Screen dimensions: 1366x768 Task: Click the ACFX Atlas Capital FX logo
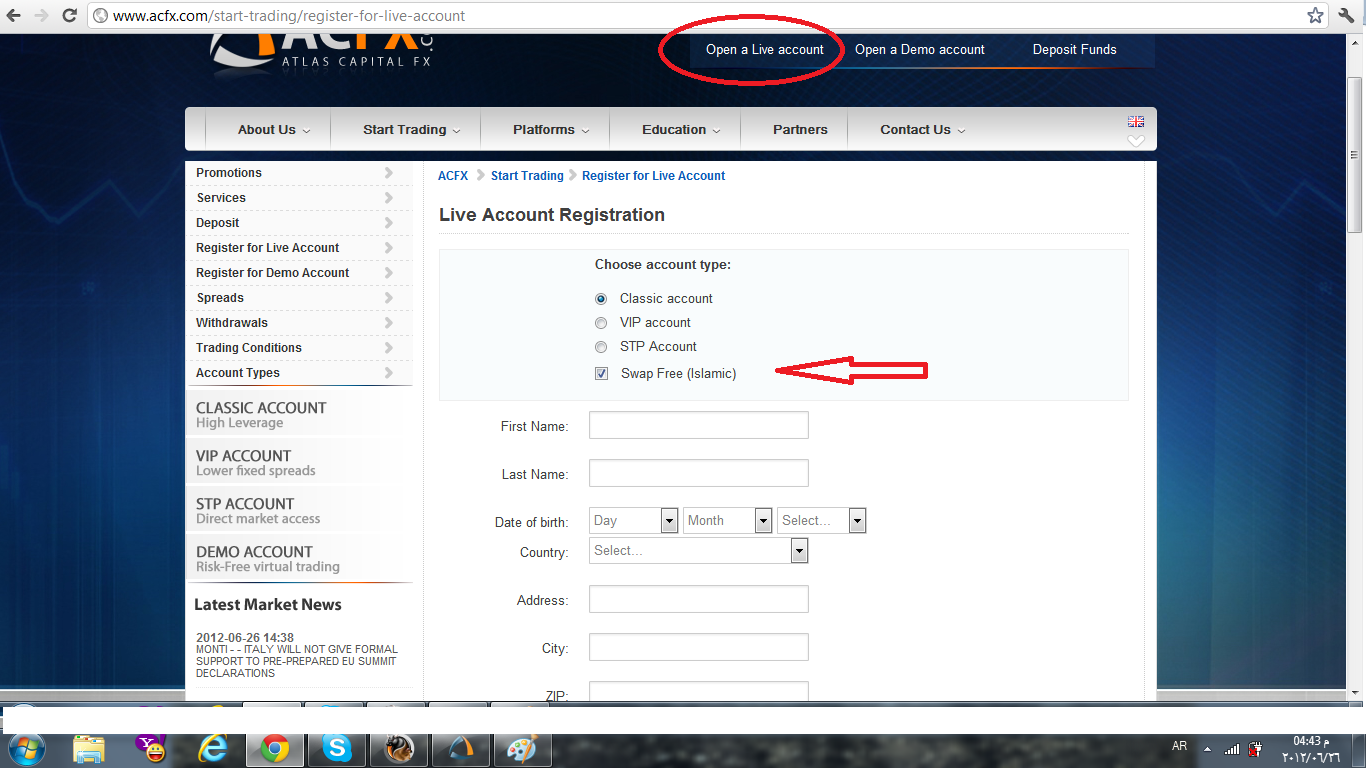pyautogui.click(x=324, y=52)
